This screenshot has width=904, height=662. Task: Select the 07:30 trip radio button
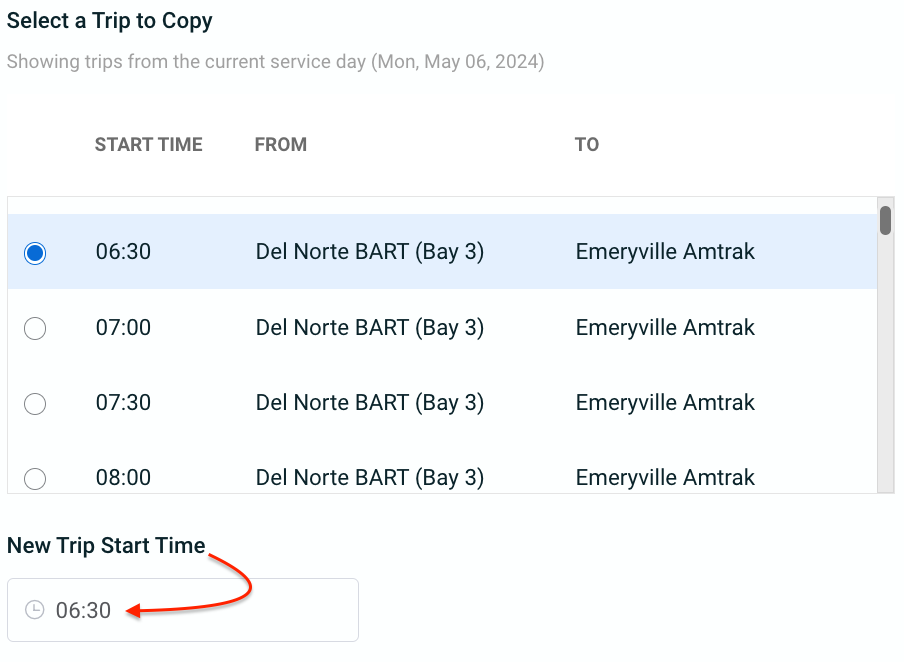pyautogui.click(x=35, y=403)
